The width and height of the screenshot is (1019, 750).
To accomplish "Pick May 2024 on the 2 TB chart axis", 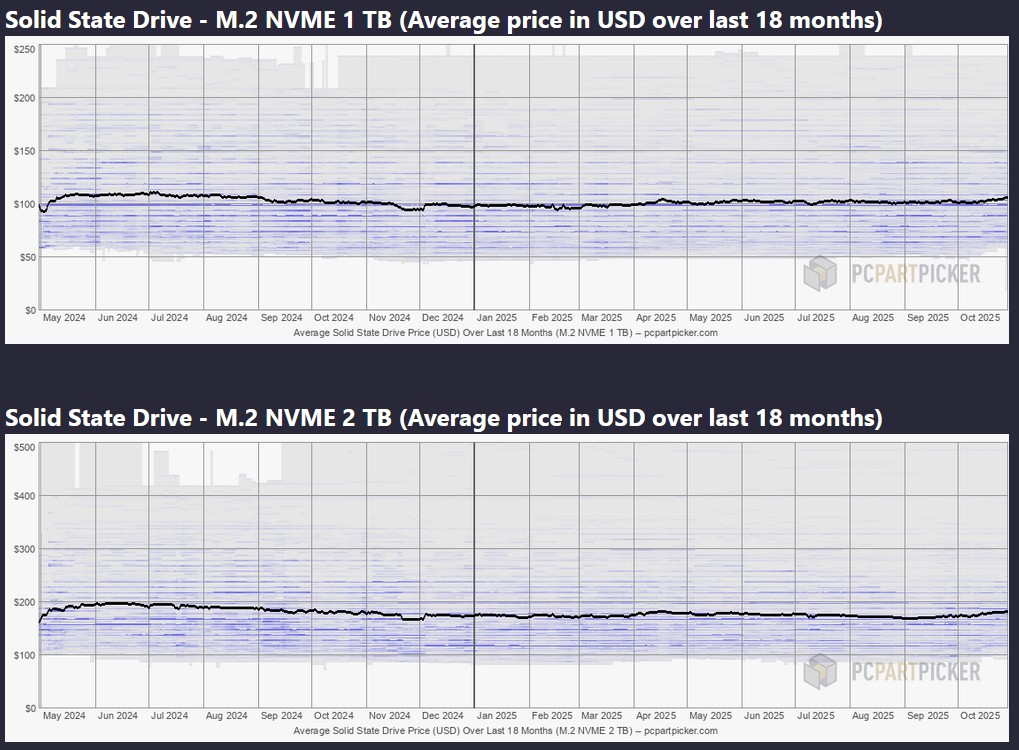I will pyautogui.click(x=64, y=716).
